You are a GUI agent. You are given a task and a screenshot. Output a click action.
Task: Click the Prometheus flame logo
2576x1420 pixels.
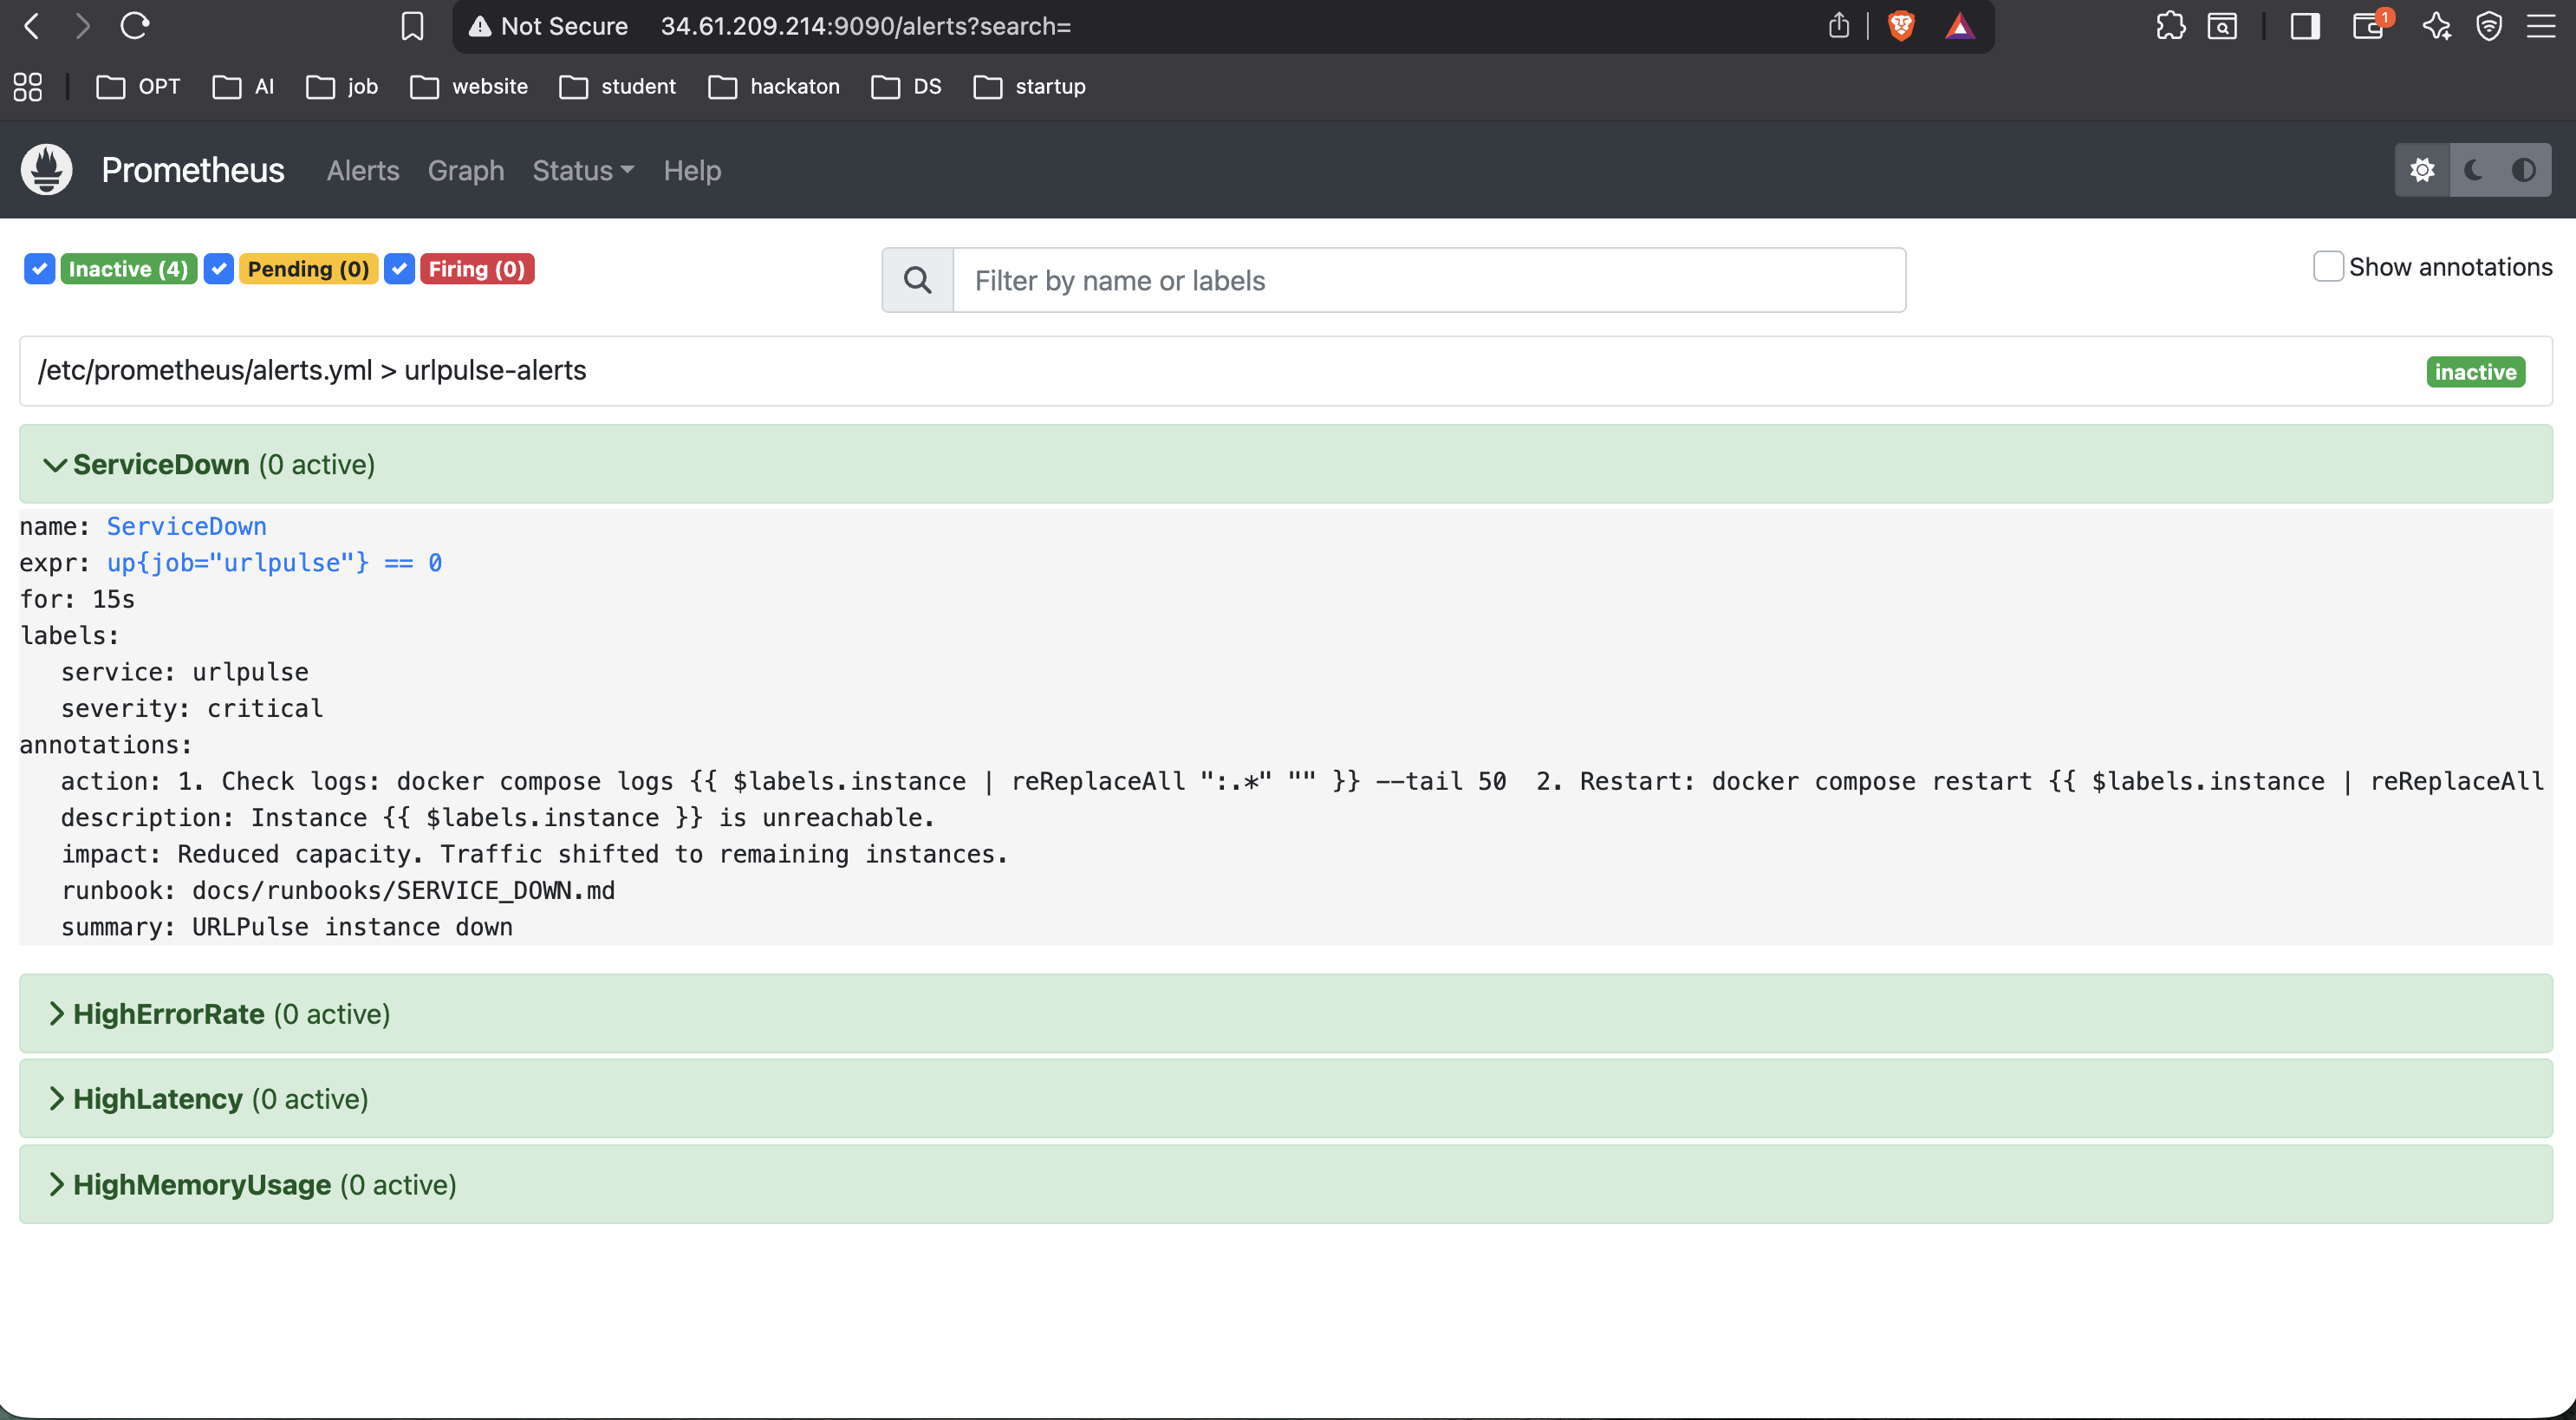(46, 169)
